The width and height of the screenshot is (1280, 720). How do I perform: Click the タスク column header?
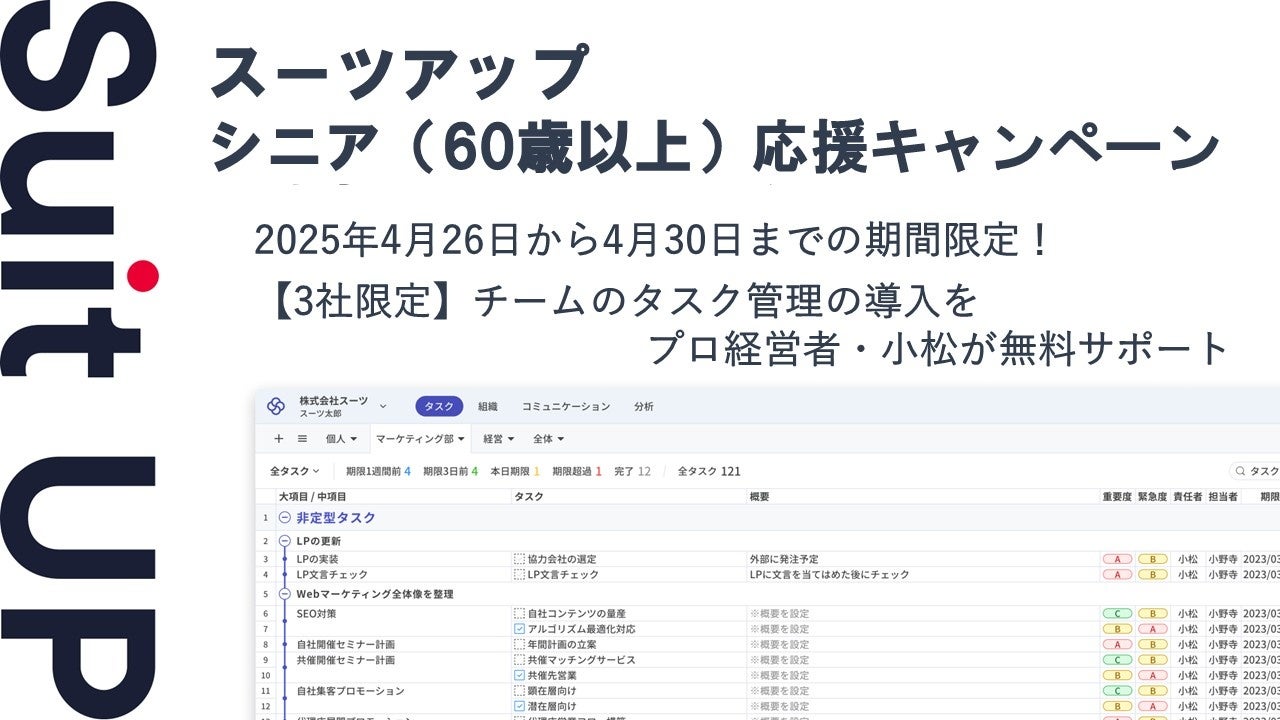point(529,496)
